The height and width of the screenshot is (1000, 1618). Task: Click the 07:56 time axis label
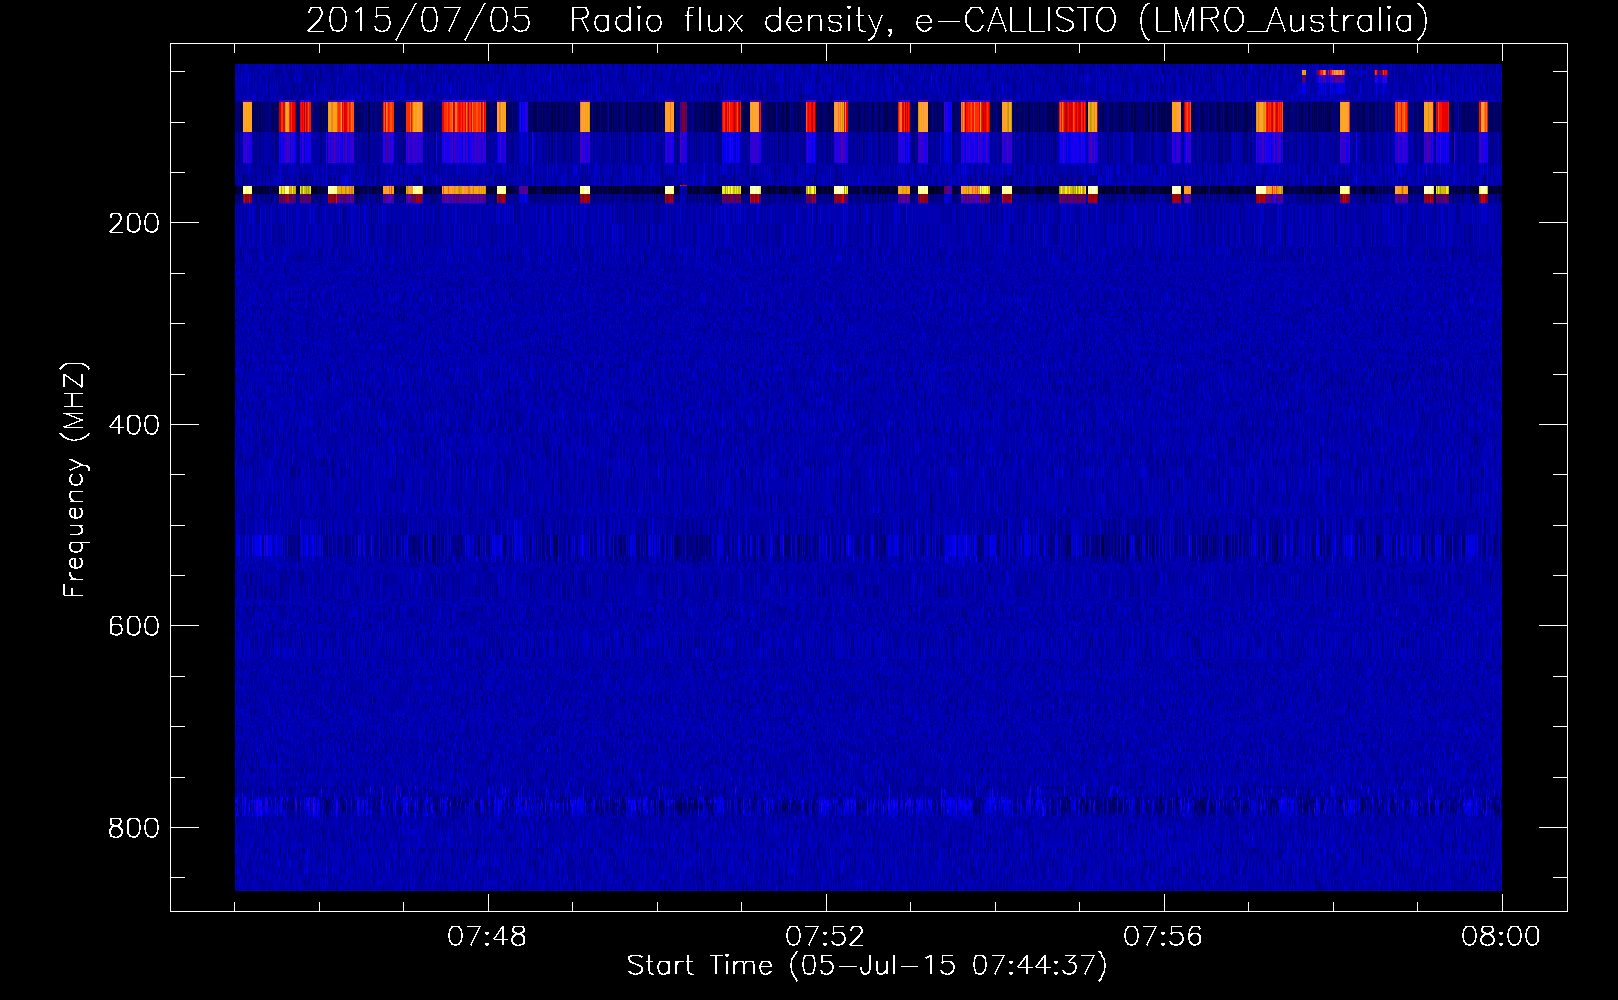tap(1163, 937)
